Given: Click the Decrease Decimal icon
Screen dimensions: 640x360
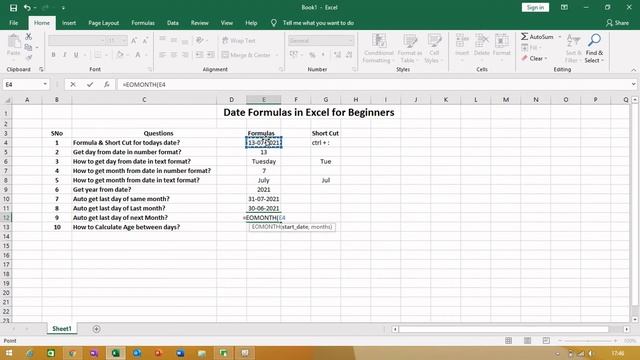Looking at the screenshot, I should click(349, 55).
